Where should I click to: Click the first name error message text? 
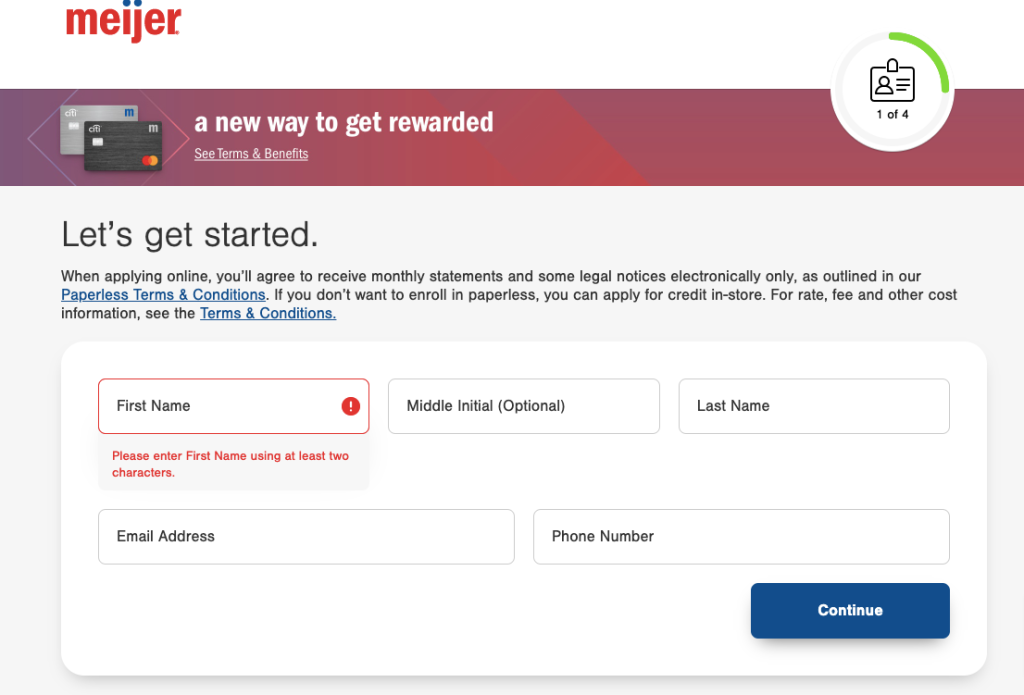tap(230, 463)
